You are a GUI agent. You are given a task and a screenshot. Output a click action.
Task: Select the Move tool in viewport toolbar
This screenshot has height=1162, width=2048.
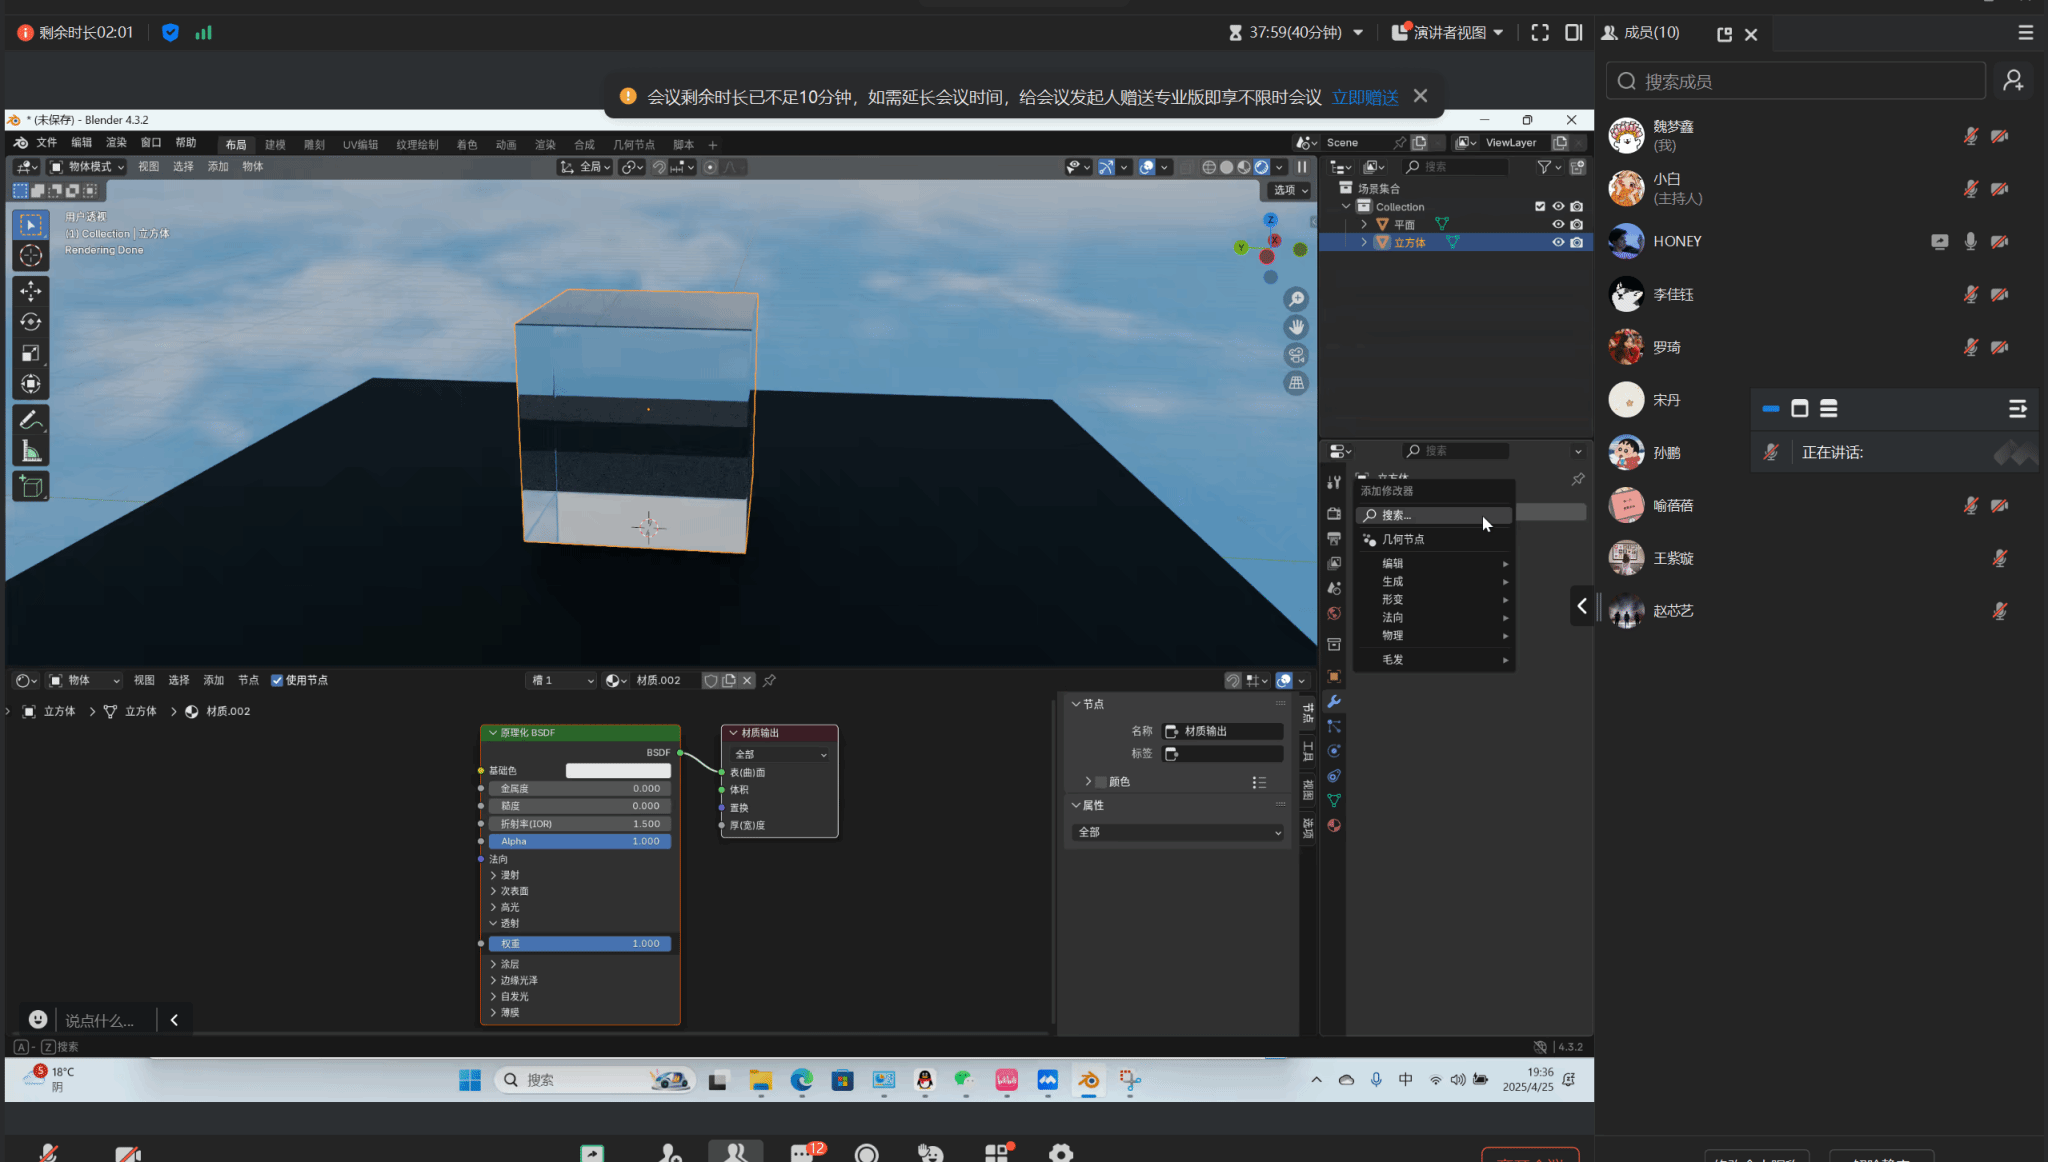(31, 291)
